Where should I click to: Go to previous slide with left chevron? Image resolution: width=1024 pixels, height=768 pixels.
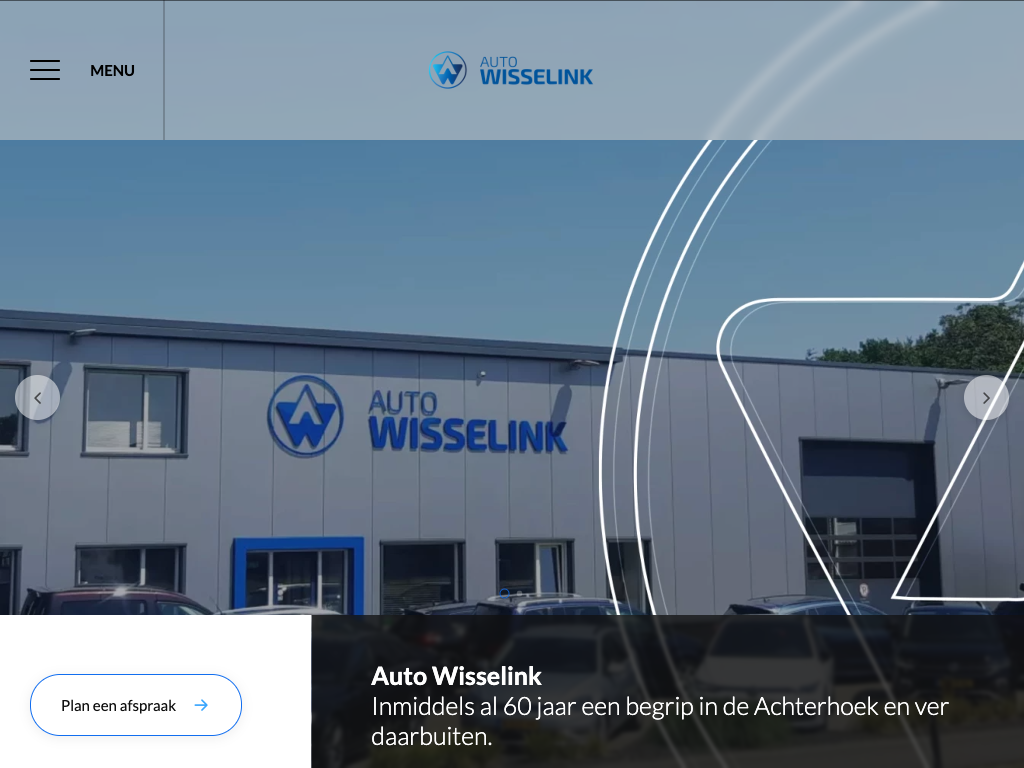coord(38,398)
